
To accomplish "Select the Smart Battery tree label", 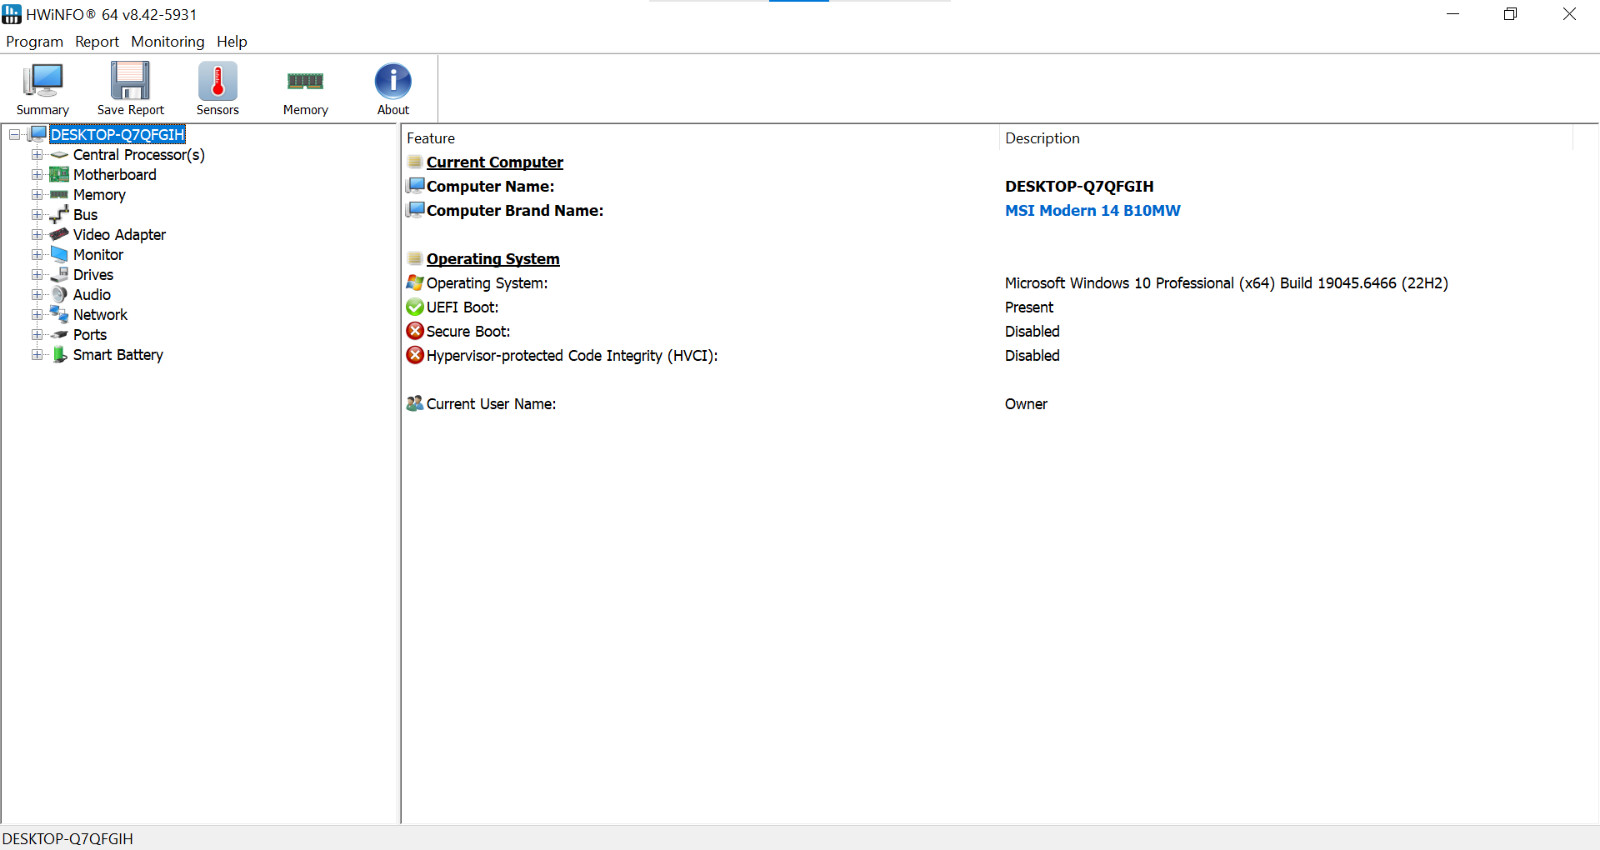I will [118, 355].
